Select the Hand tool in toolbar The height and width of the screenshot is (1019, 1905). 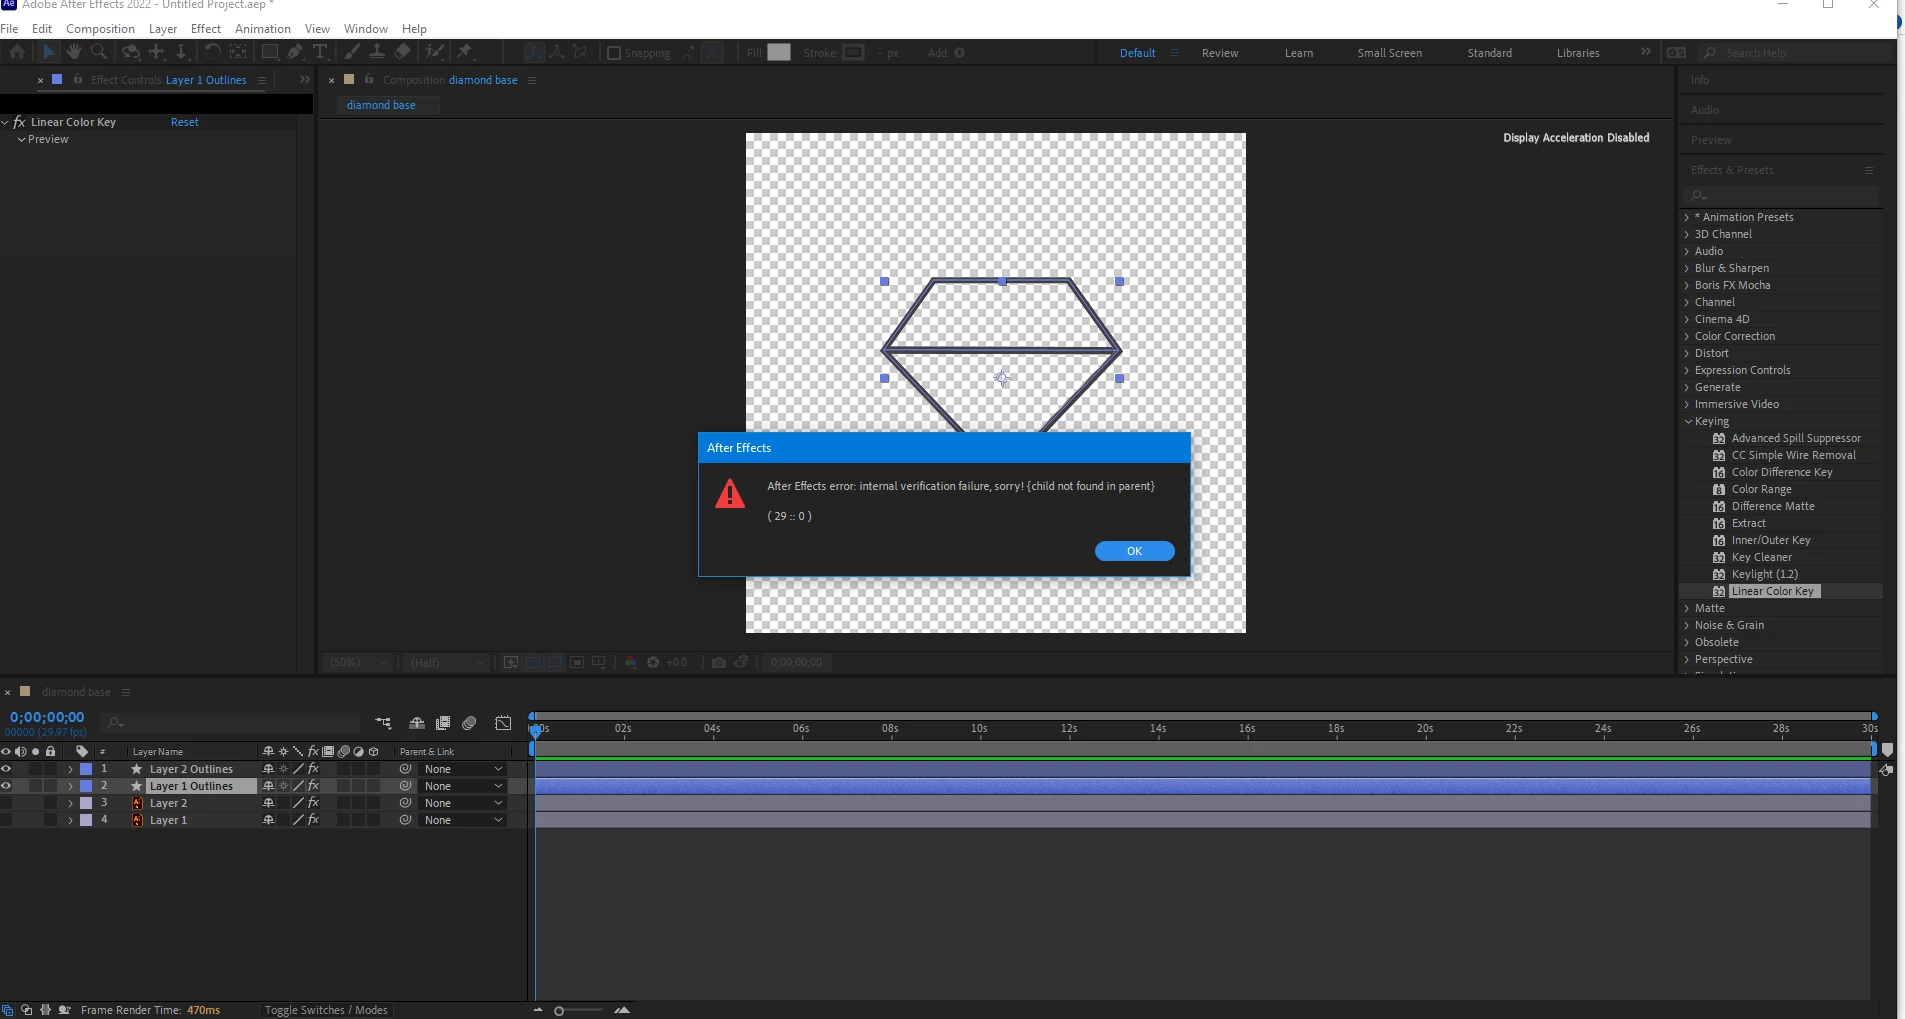(74, 52)
